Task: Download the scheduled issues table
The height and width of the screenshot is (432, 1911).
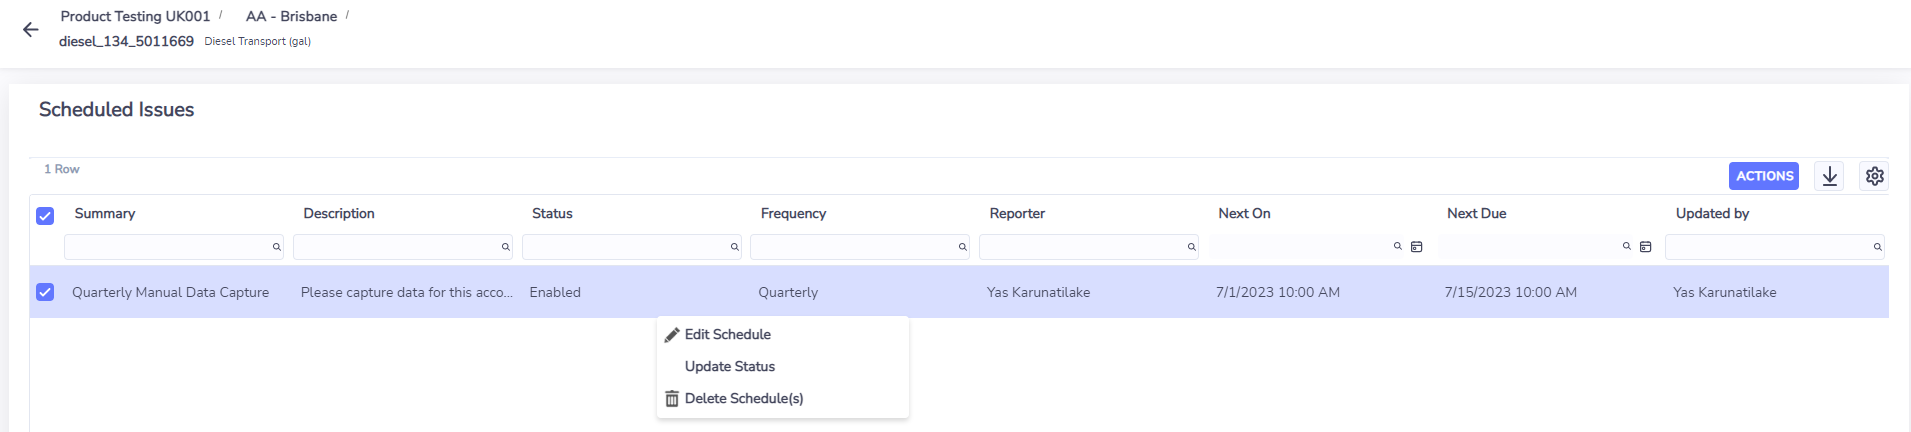Action: click(x=1829, y=176)
